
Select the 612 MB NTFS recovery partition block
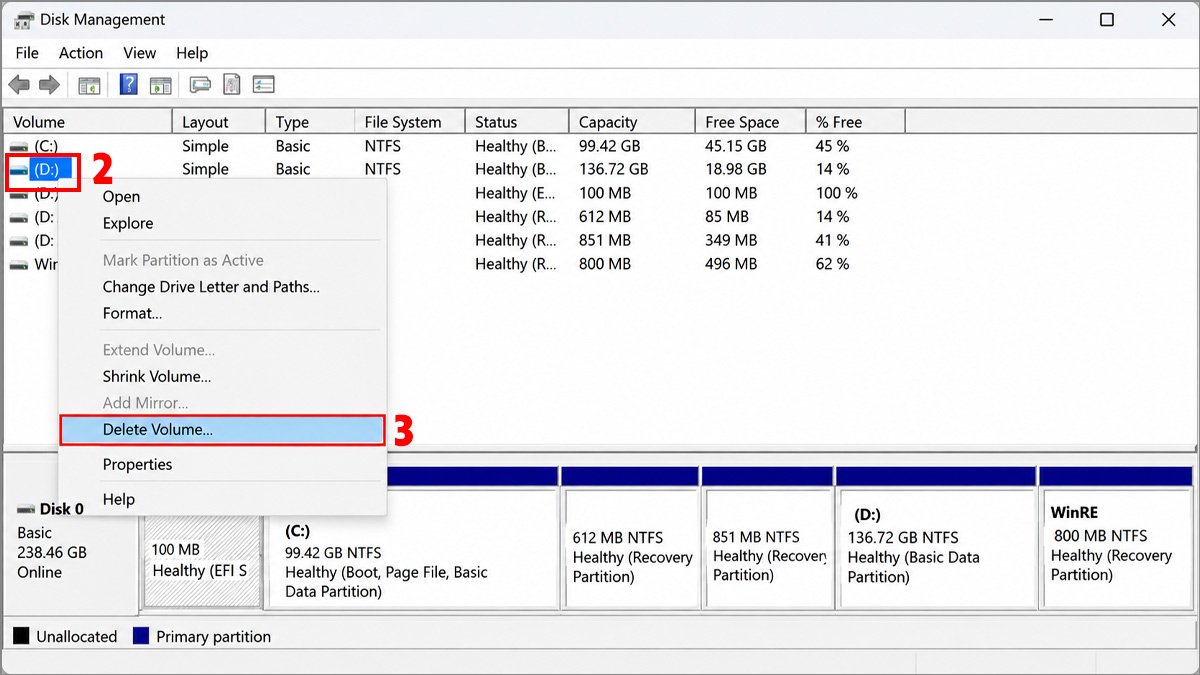point(630,548)
